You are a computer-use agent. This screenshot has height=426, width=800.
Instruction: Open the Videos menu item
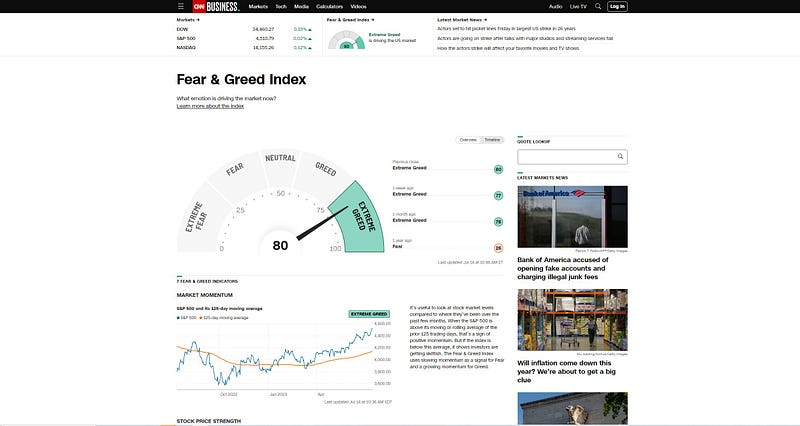358,7
